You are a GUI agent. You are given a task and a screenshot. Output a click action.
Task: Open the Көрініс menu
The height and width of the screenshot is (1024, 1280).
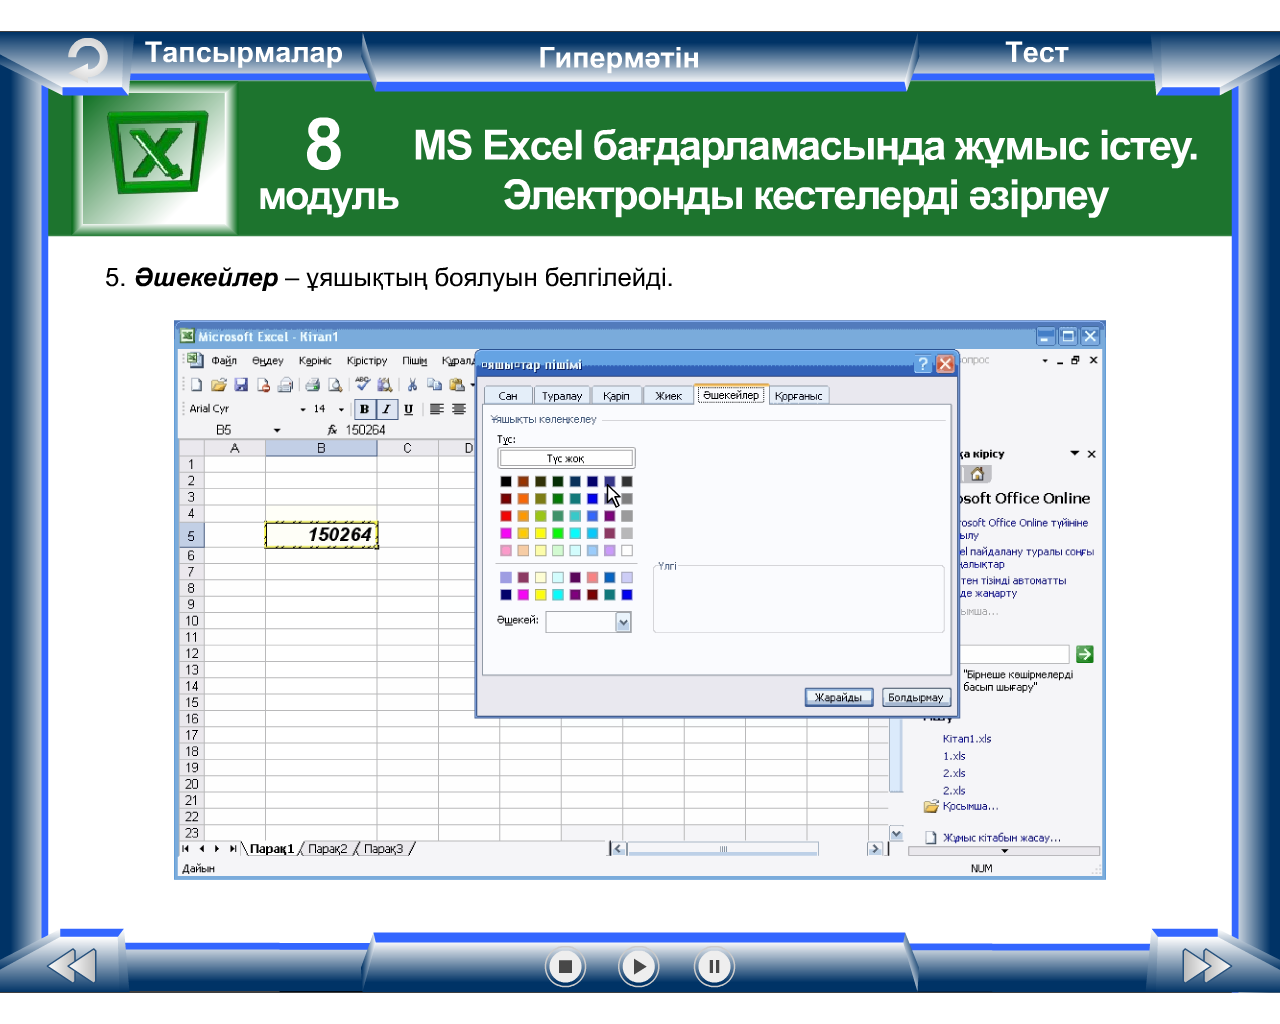(315, 360)
